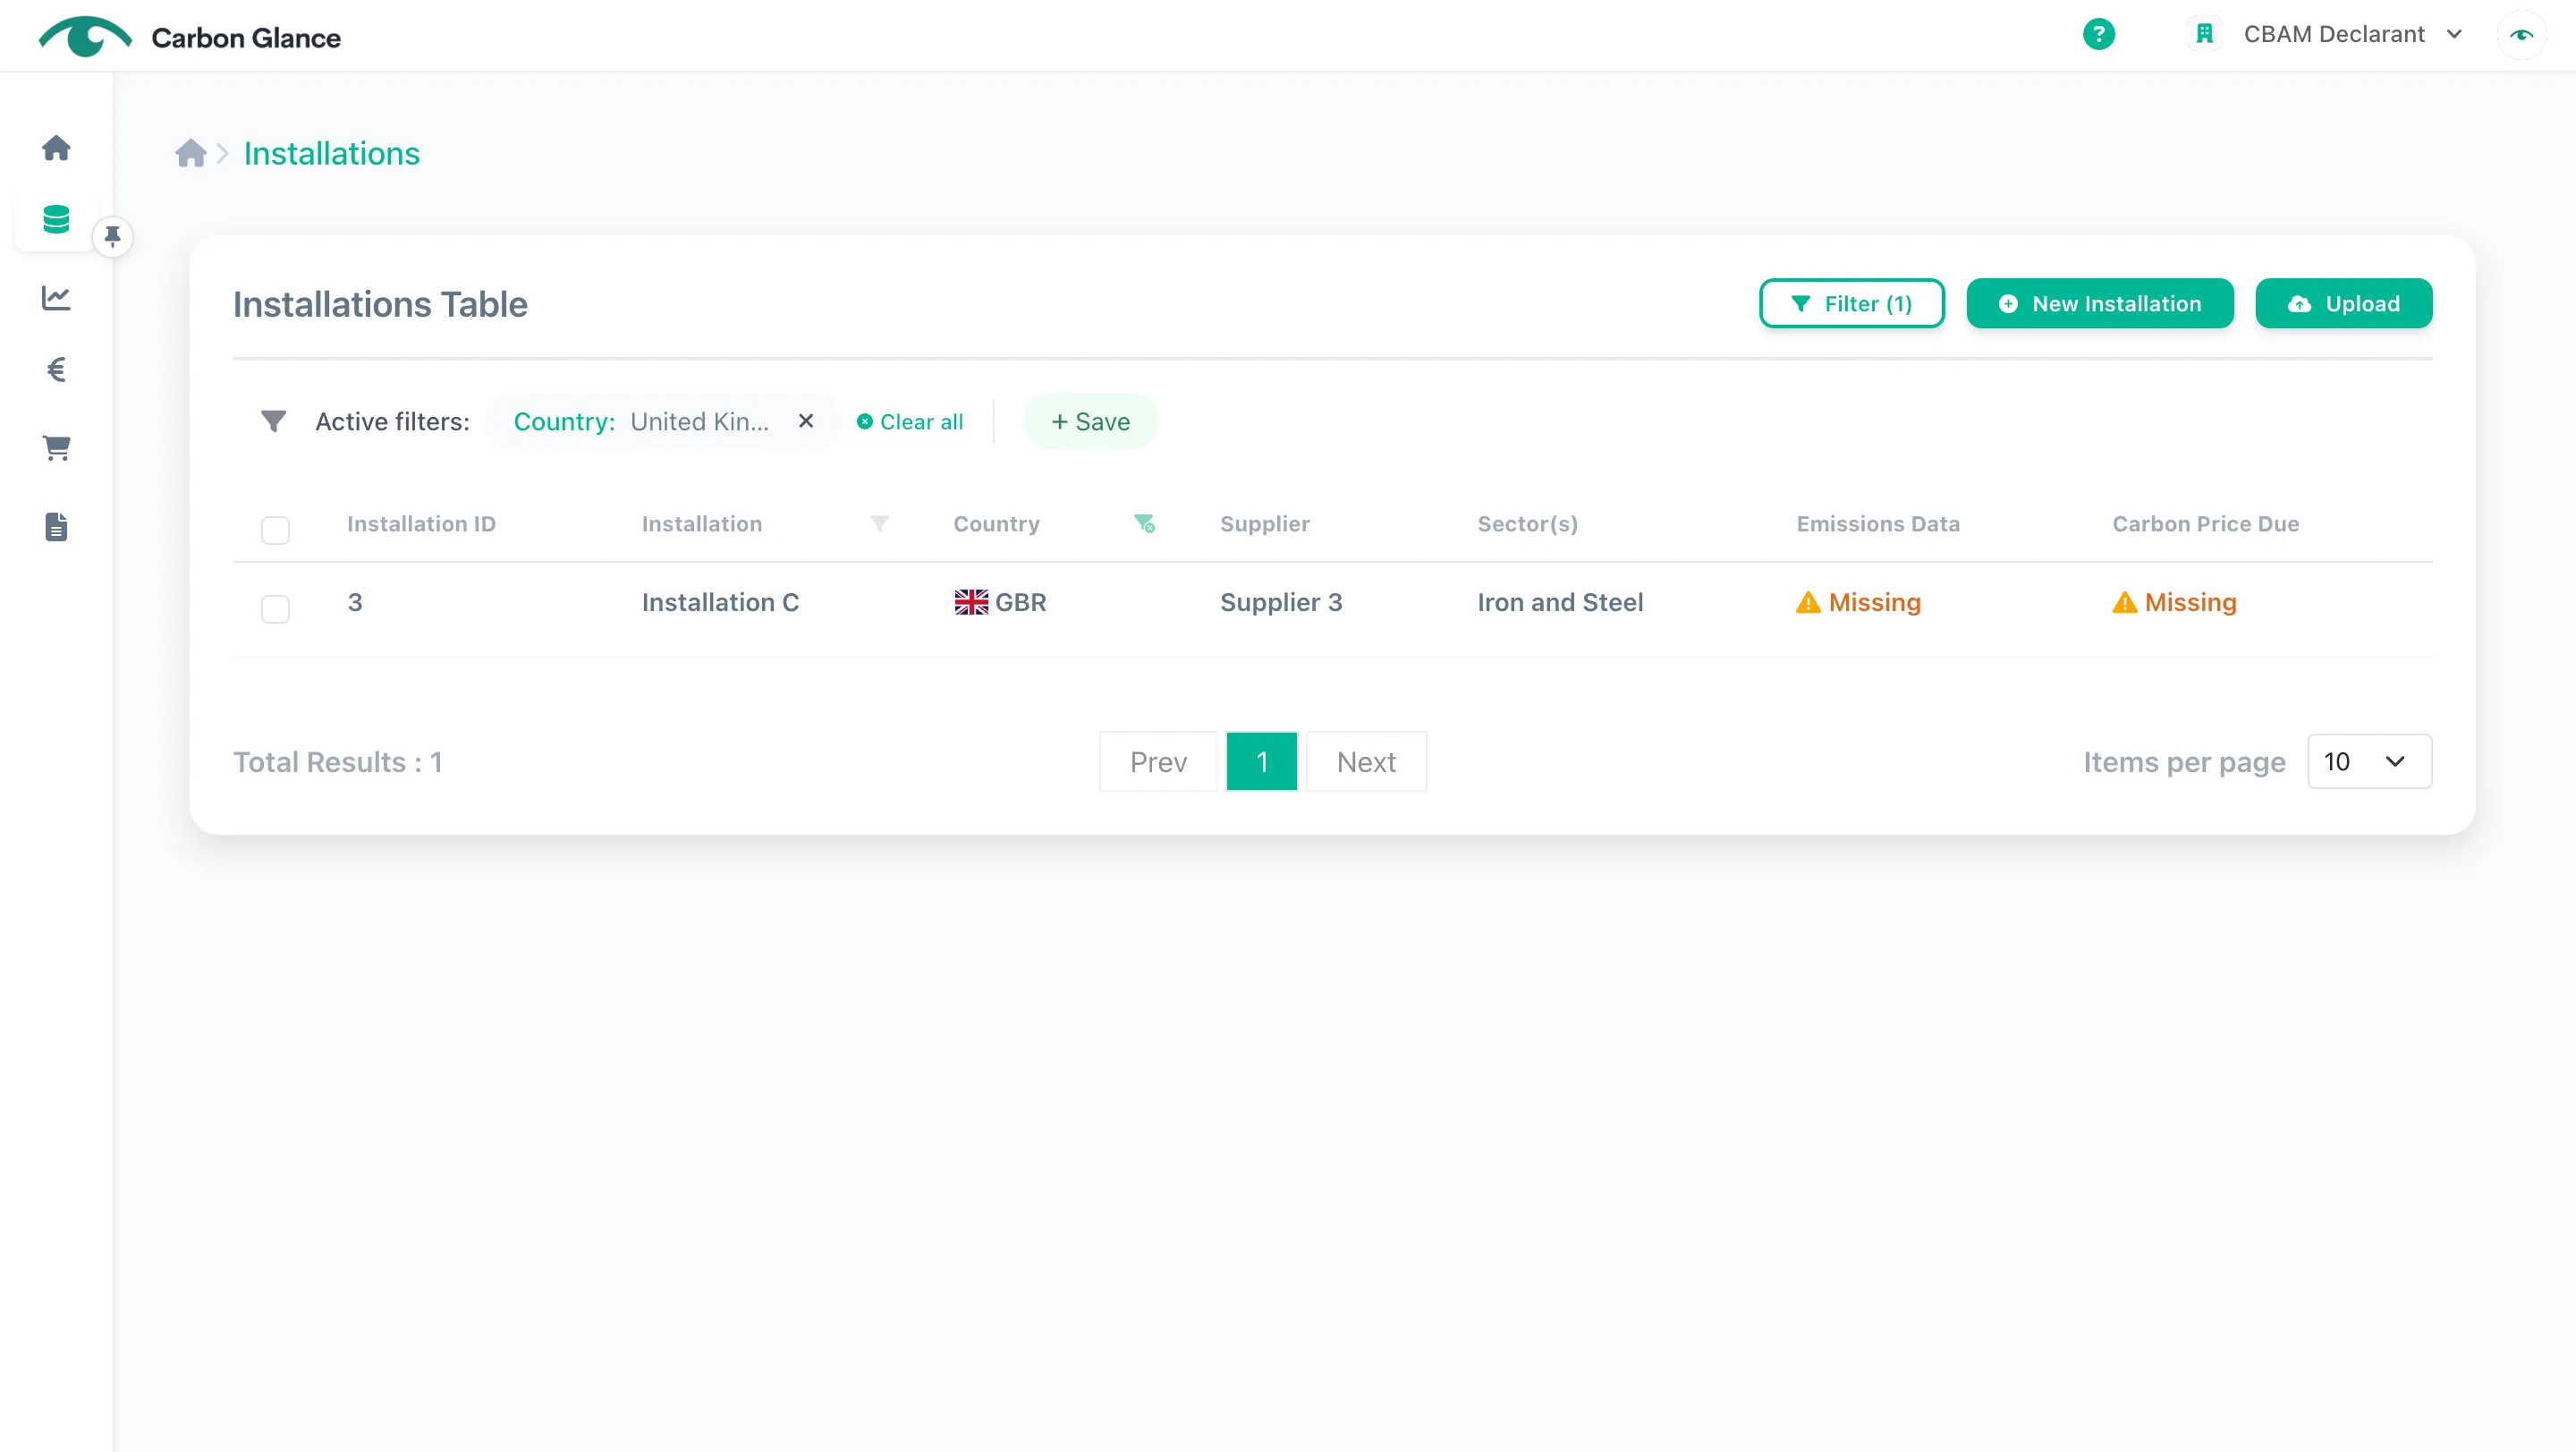Click the Upload button
2576x1452 pixels.
(2343, 304)
